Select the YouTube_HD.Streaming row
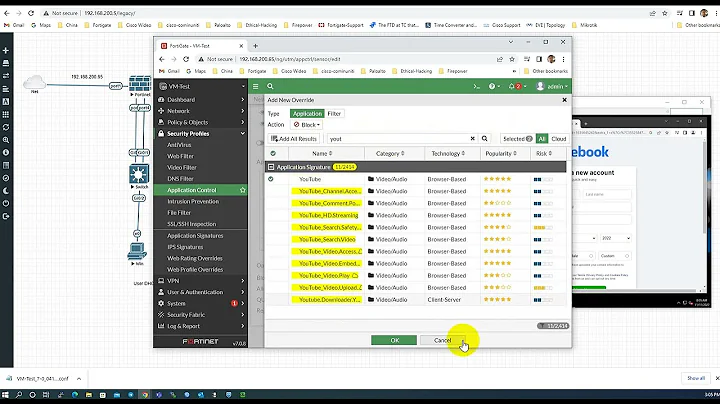This screenshot has width=720, height=404. 416,215
